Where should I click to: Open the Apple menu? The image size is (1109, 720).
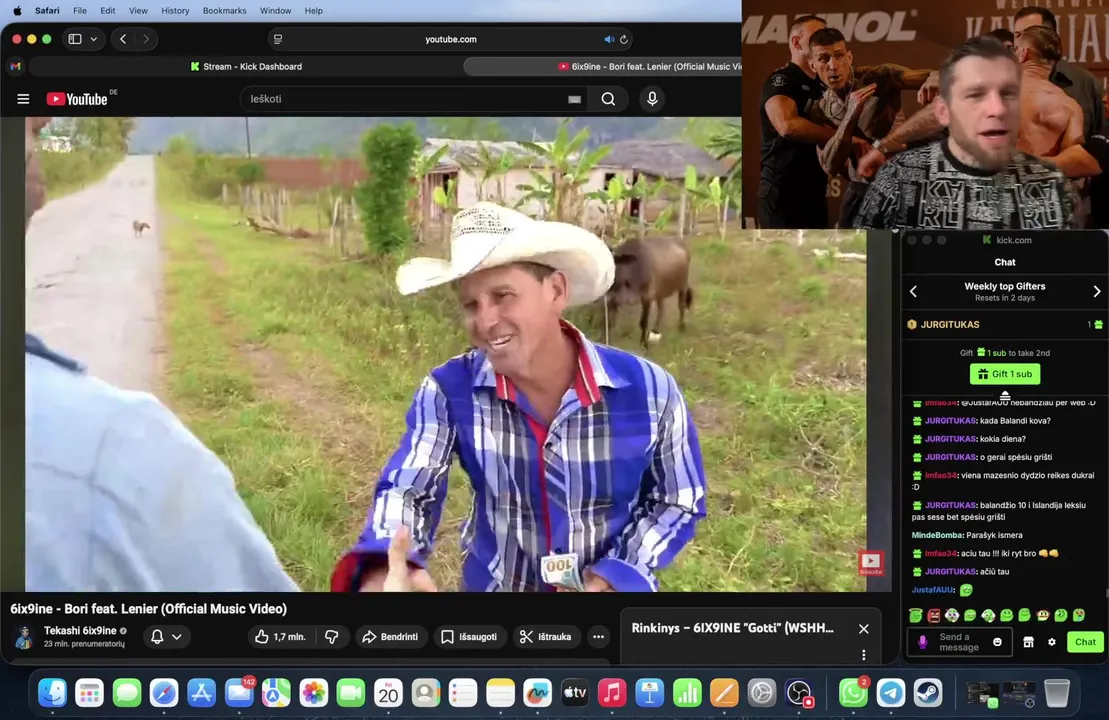click(x=17, y=11)
